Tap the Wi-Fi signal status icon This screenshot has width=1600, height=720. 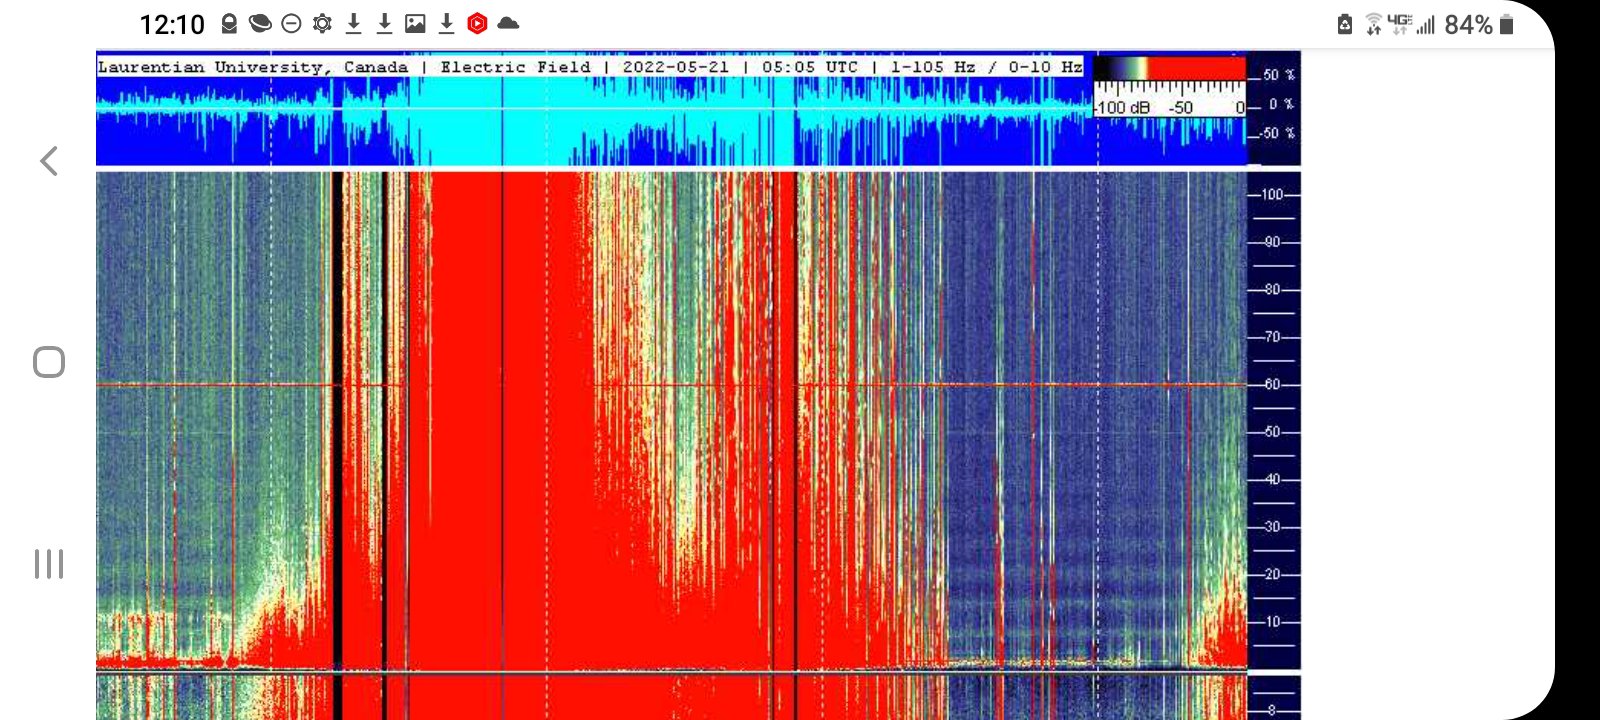point(1374,25)
